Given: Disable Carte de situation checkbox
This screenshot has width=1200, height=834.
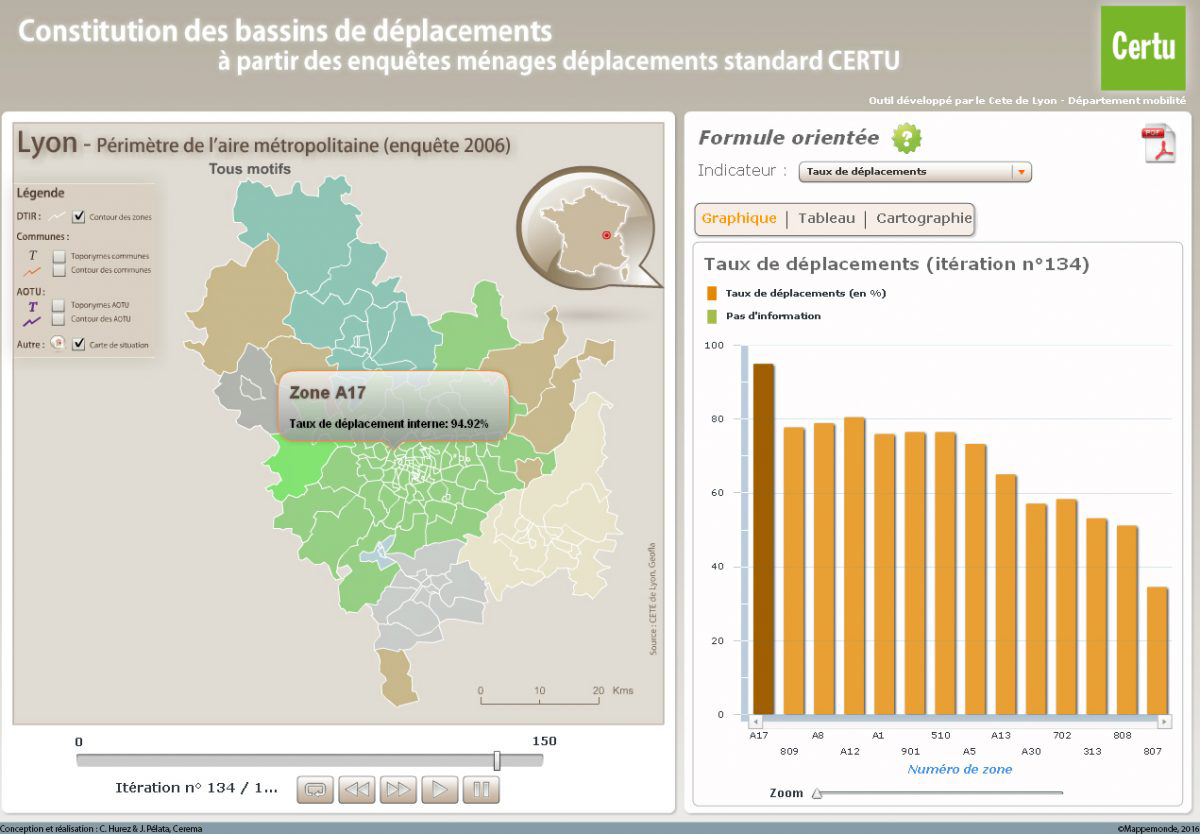Looking at the screenshot, I should (x=79, y=344).
